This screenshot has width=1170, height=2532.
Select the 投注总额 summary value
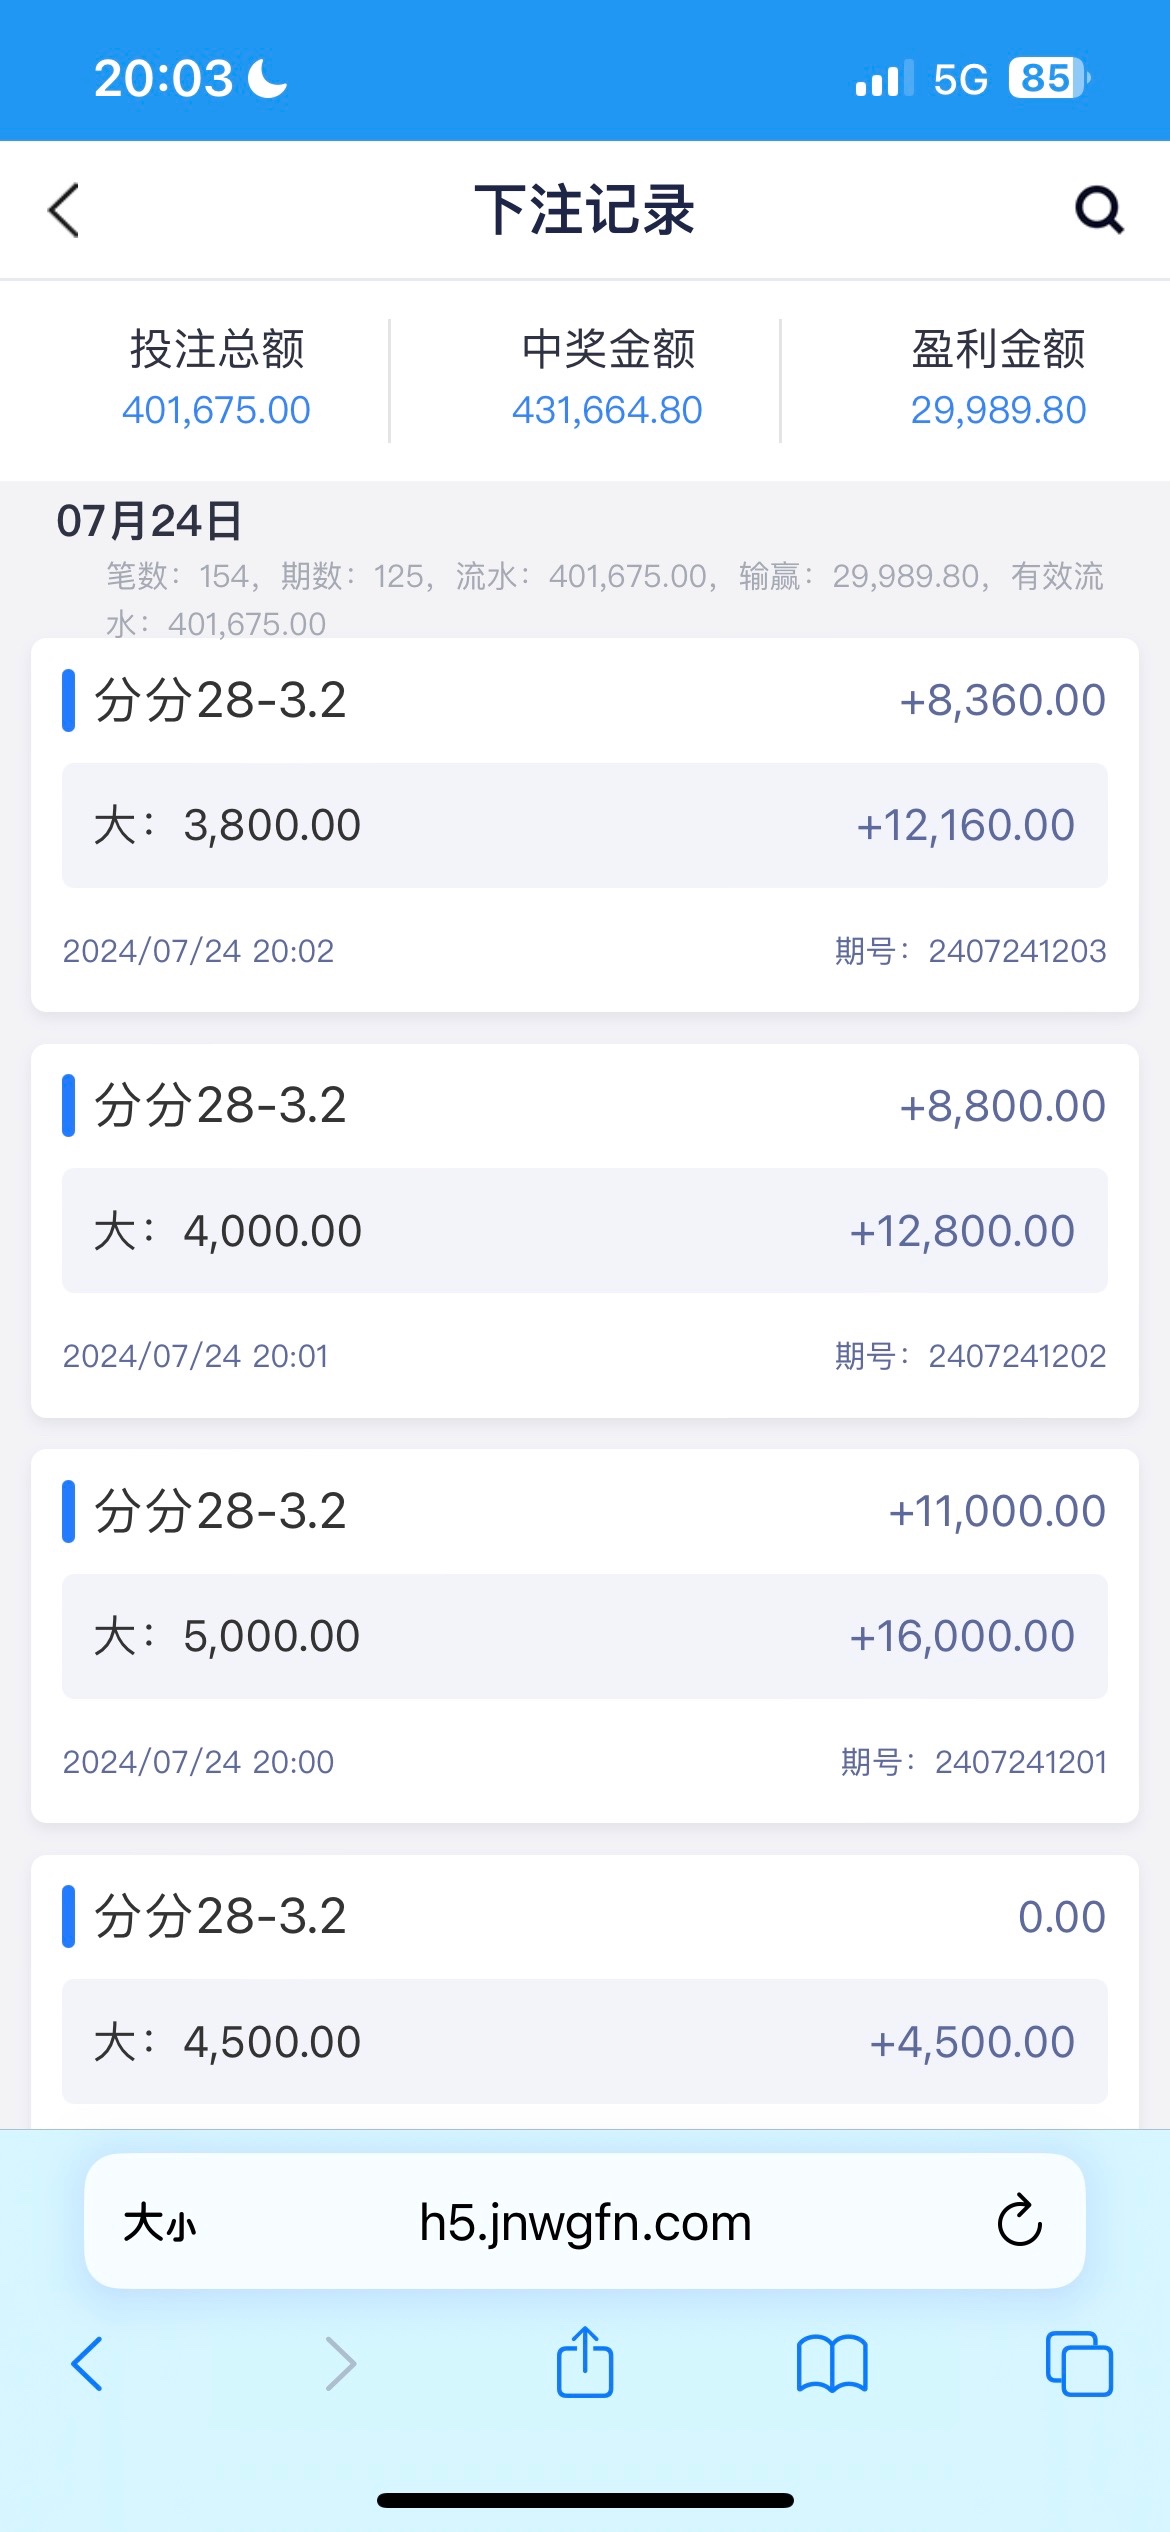(216, 410)
